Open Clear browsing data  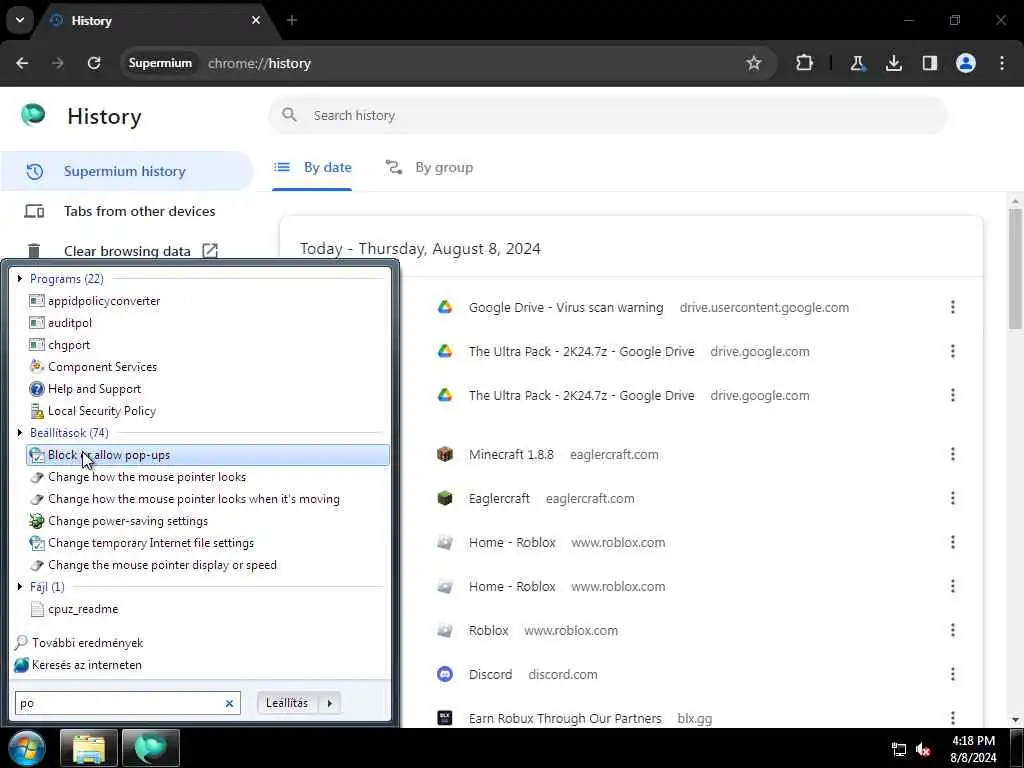click(x=126, y=251)
